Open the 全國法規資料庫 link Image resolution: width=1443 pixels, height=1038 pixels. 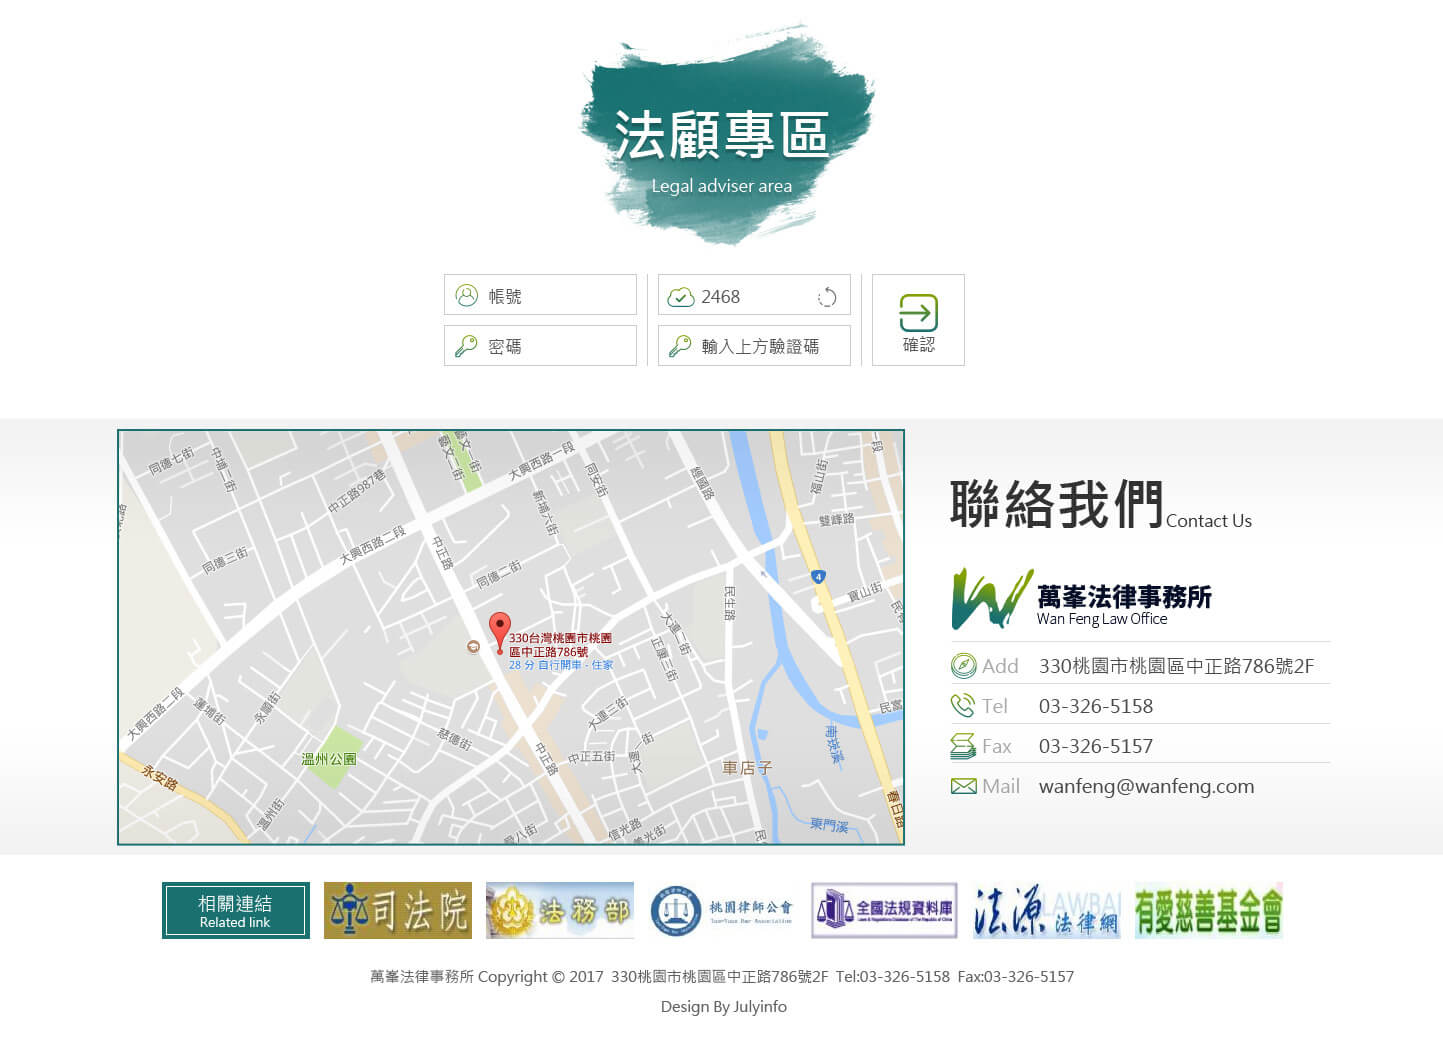(x=884, y=910)
